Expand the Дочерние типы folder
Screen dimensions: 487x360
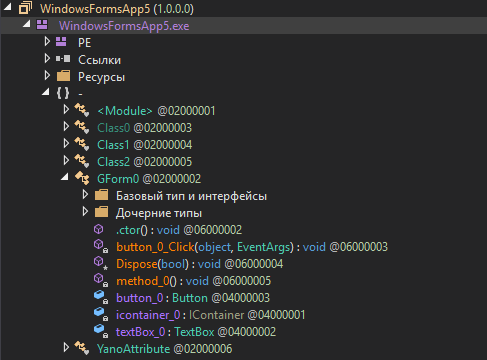85,211
